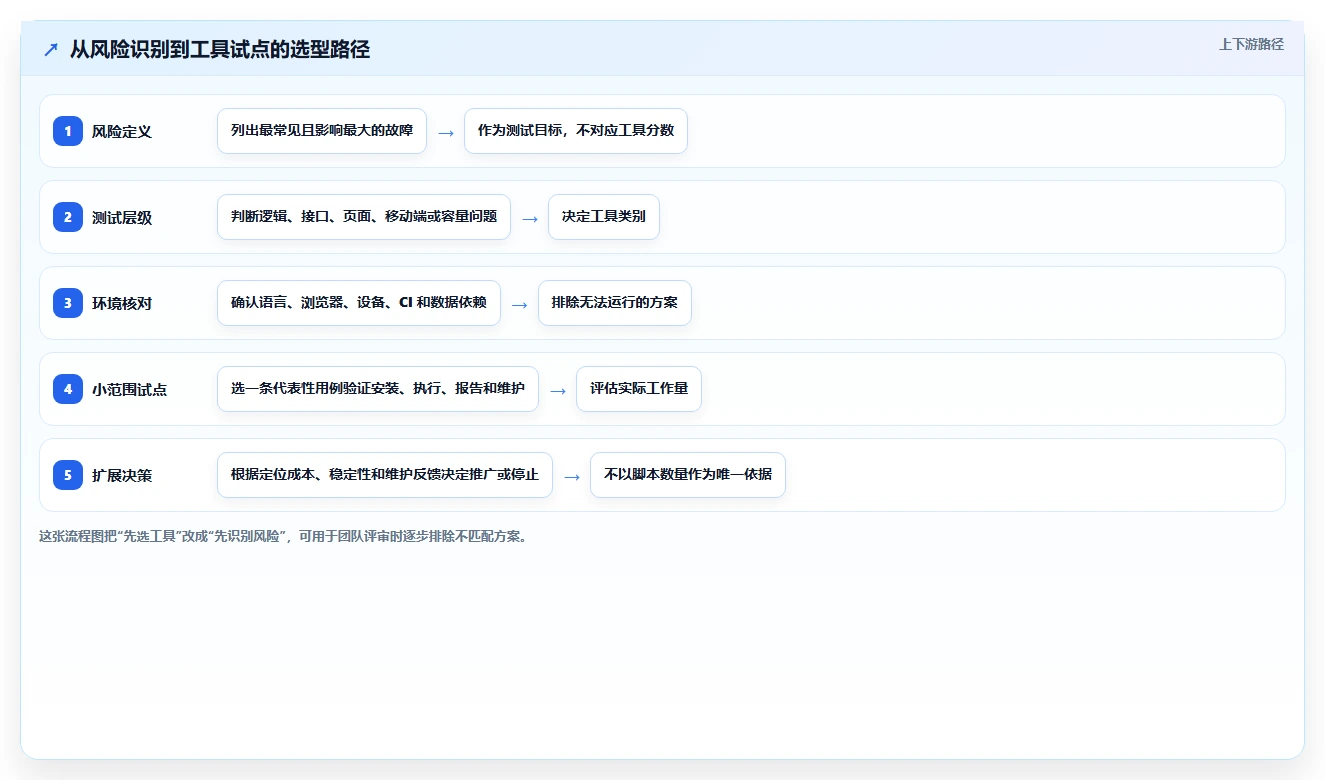Screen dimensions: 1325x780
Task: Click the 测试层级 step label
Action: click(x=122, y=218)
